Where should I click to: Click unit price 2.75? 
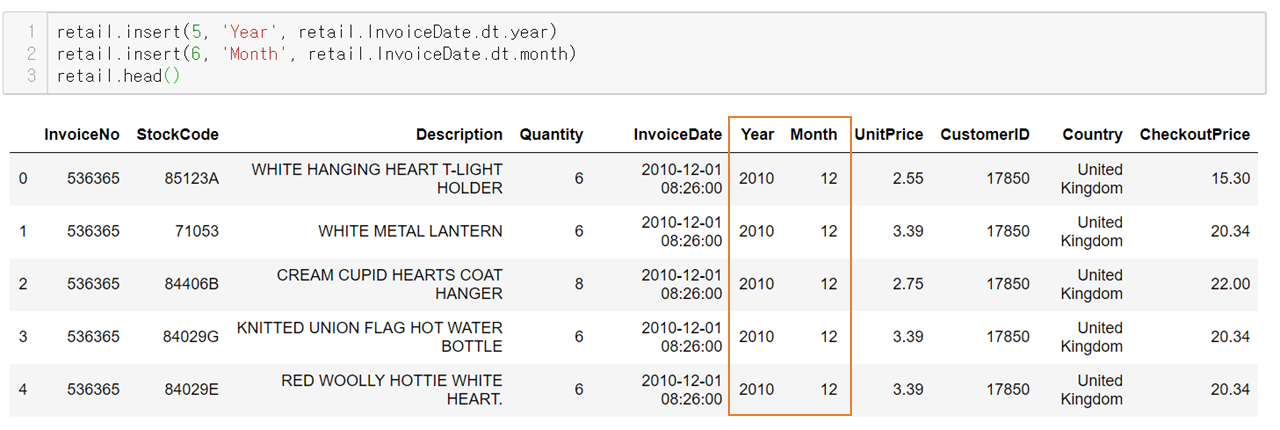pos(908,284)
